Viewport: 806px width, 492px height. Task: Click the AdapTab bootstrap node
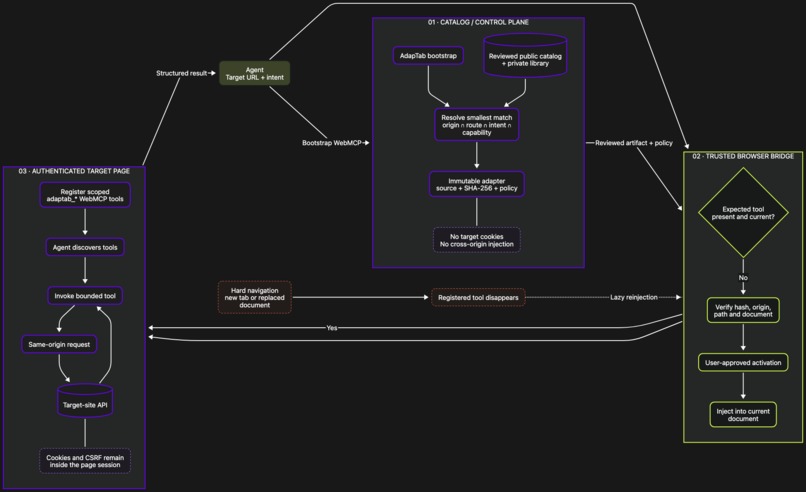tap(428, 56)
